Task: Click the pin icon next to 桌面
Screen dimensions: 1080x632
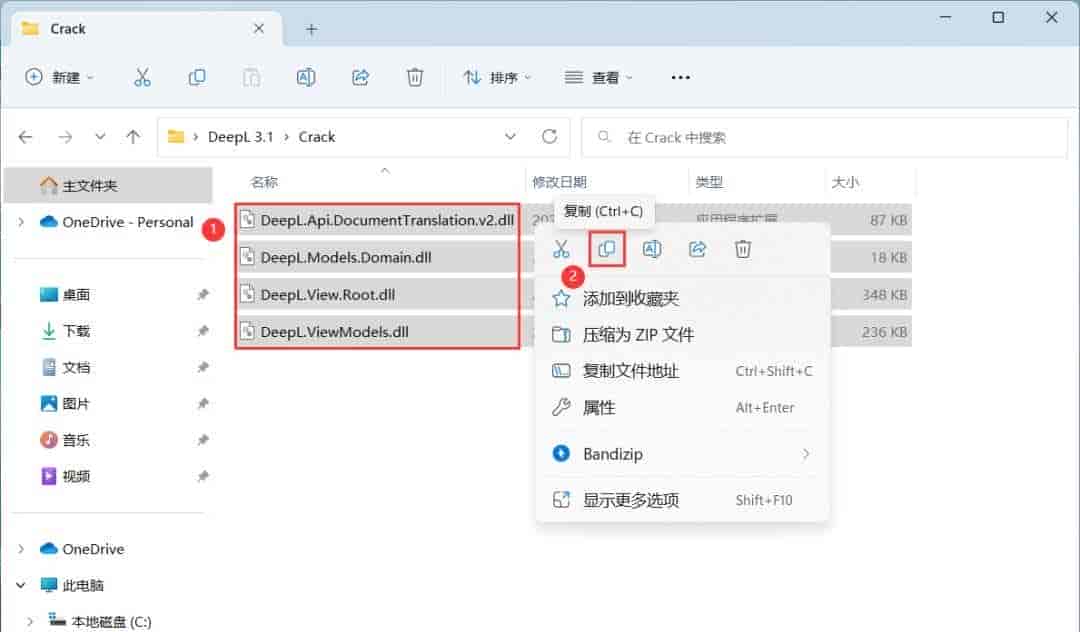Action: [202, 295]
